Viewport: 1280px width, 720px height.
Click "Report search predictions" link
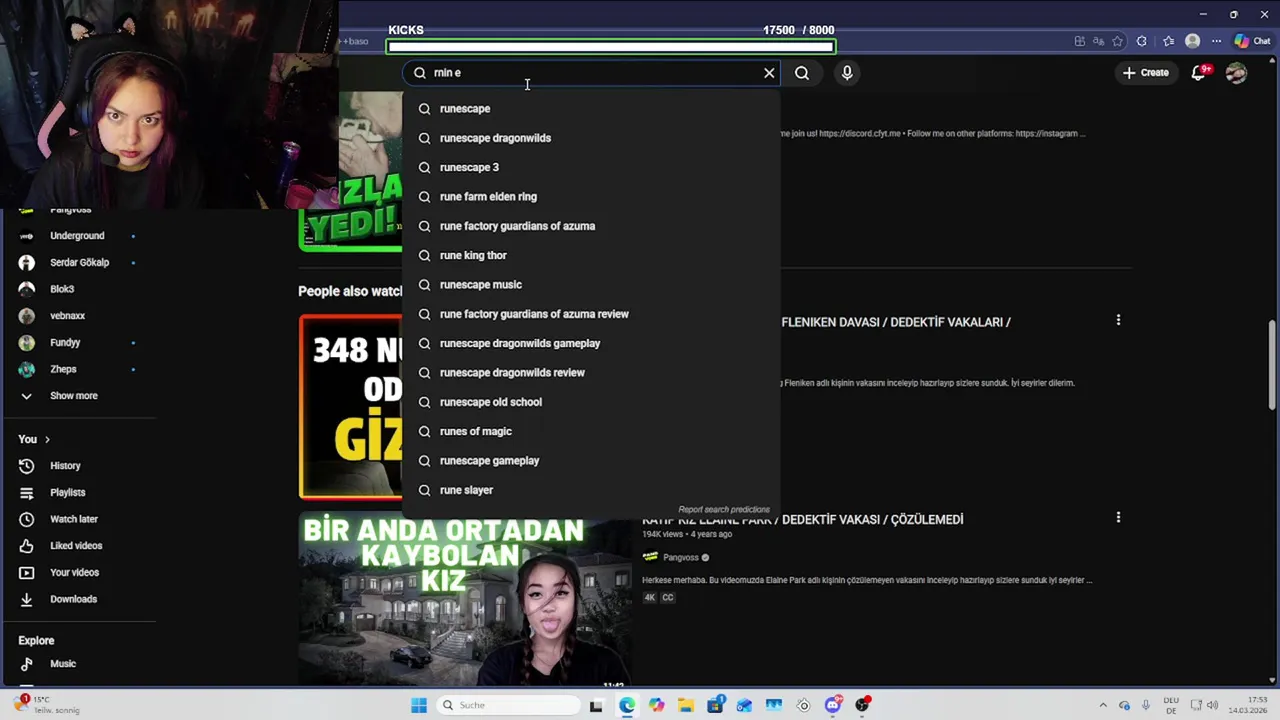(724, 510)
